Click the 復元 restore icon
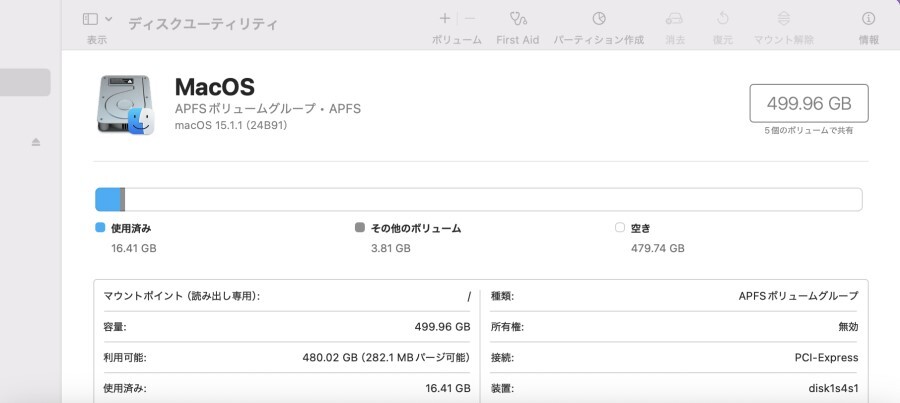This screenshot has height=403, width=900. tap(722, 18)
